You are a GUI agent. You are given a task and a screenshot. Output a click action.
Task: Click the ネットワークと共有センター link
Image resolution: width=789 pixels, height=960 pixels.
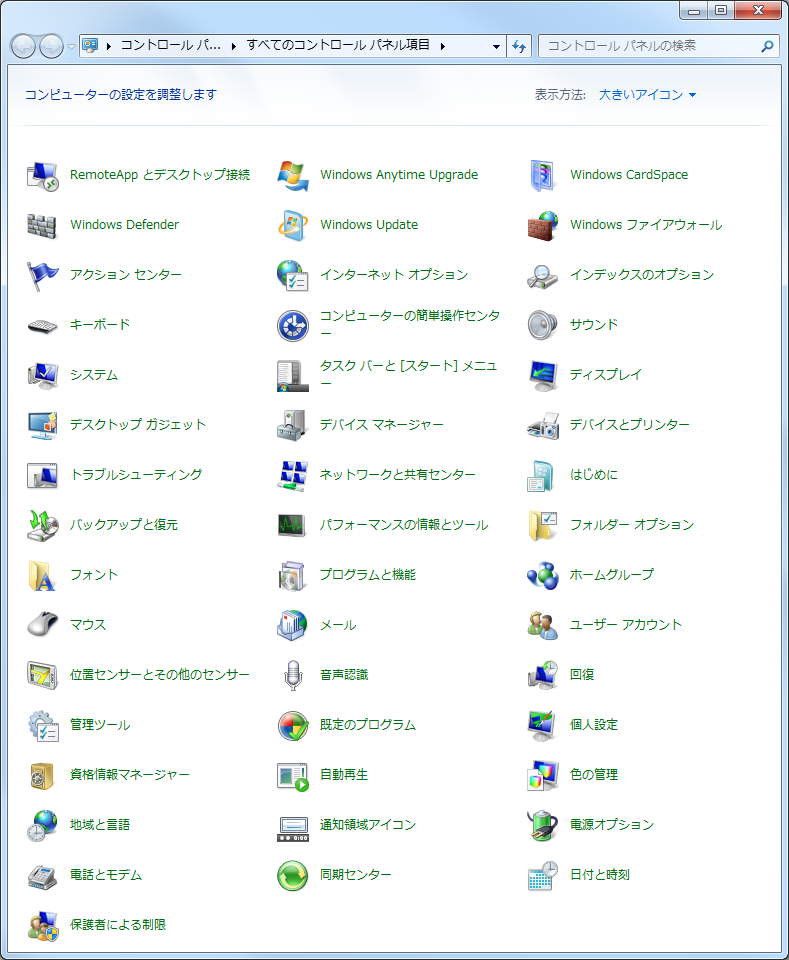pyautogui.click(x=397, y=475)
